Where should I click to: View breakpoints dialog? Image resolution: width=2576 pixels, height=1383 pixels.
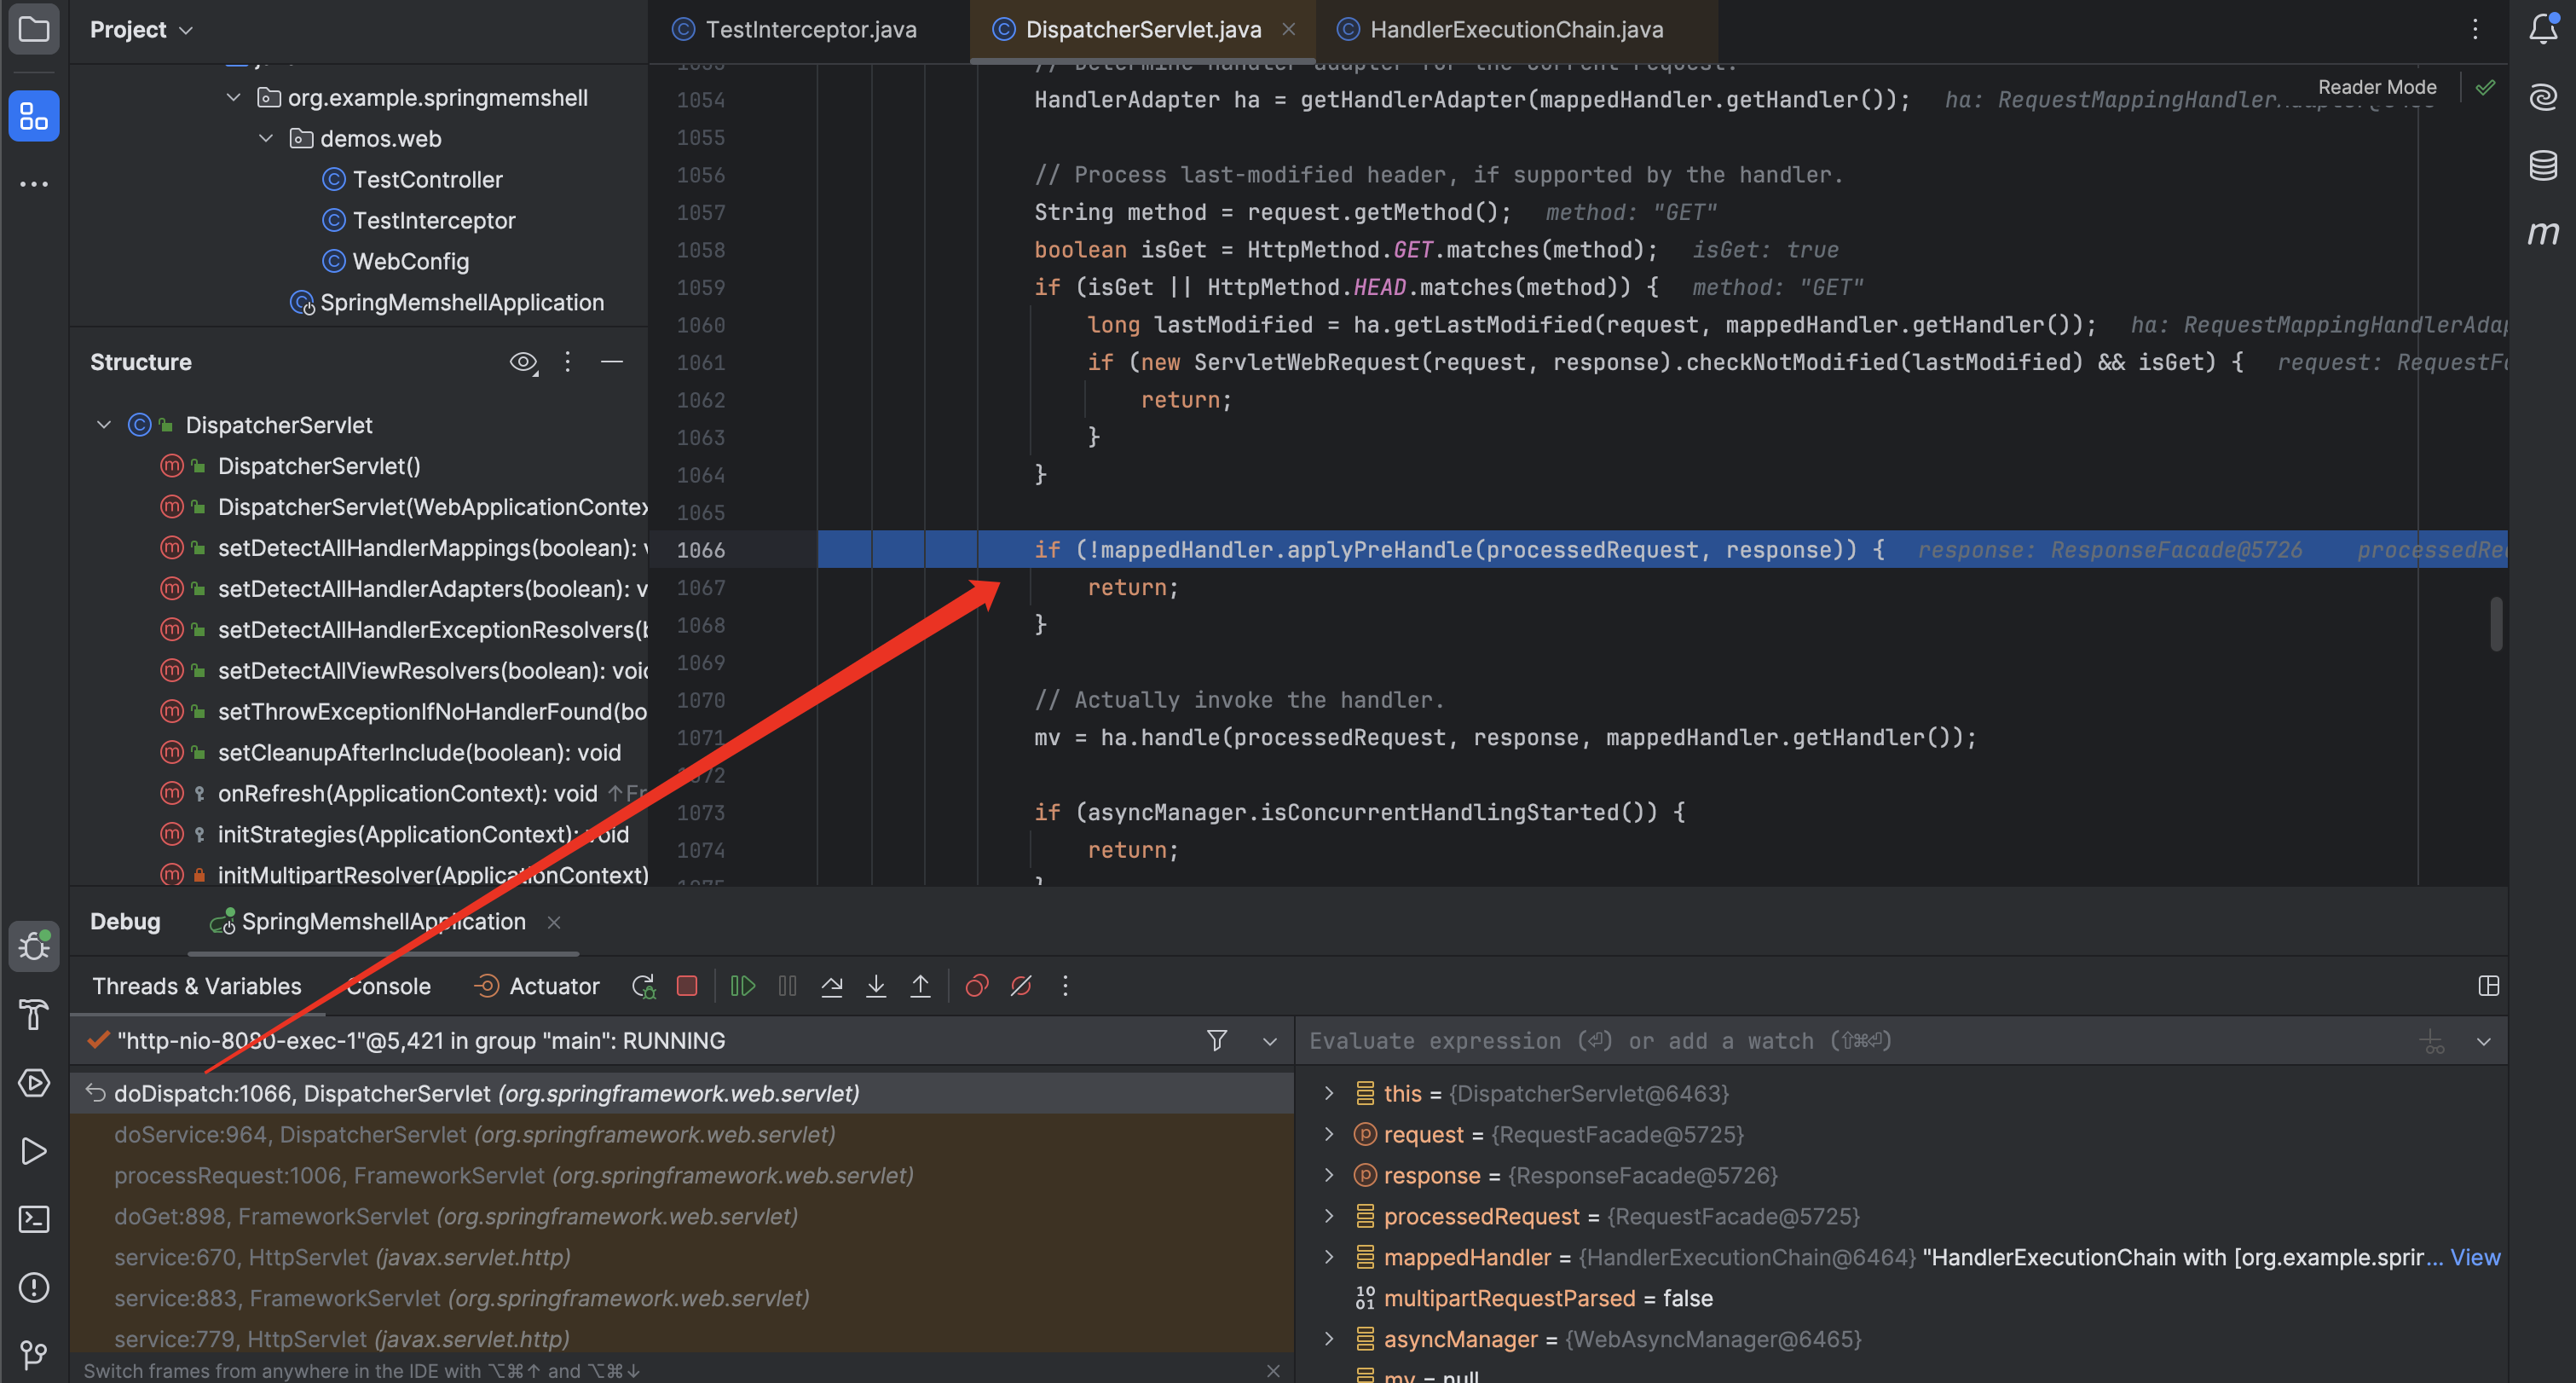point(977,986)
